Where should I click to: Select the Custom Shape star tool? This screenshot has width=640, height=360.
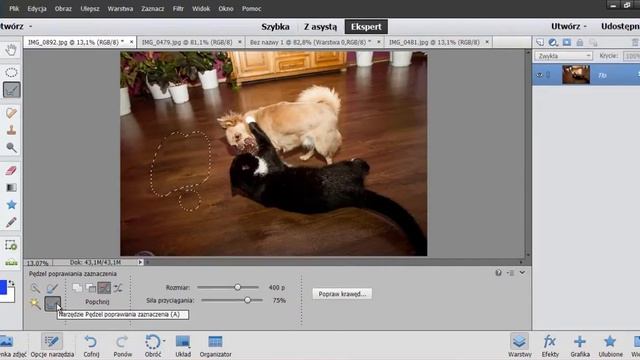coord(11,204)
